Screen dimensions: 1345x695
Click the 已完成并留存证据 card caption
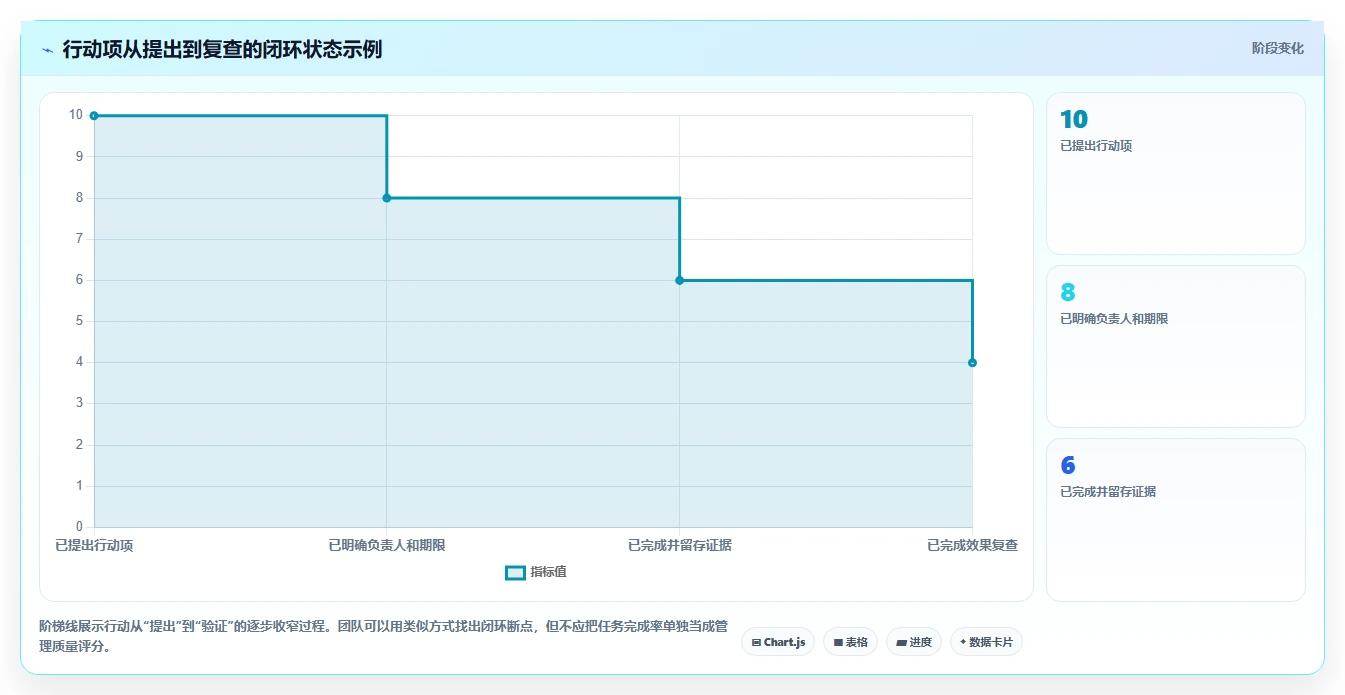[x=1108, y=492]
